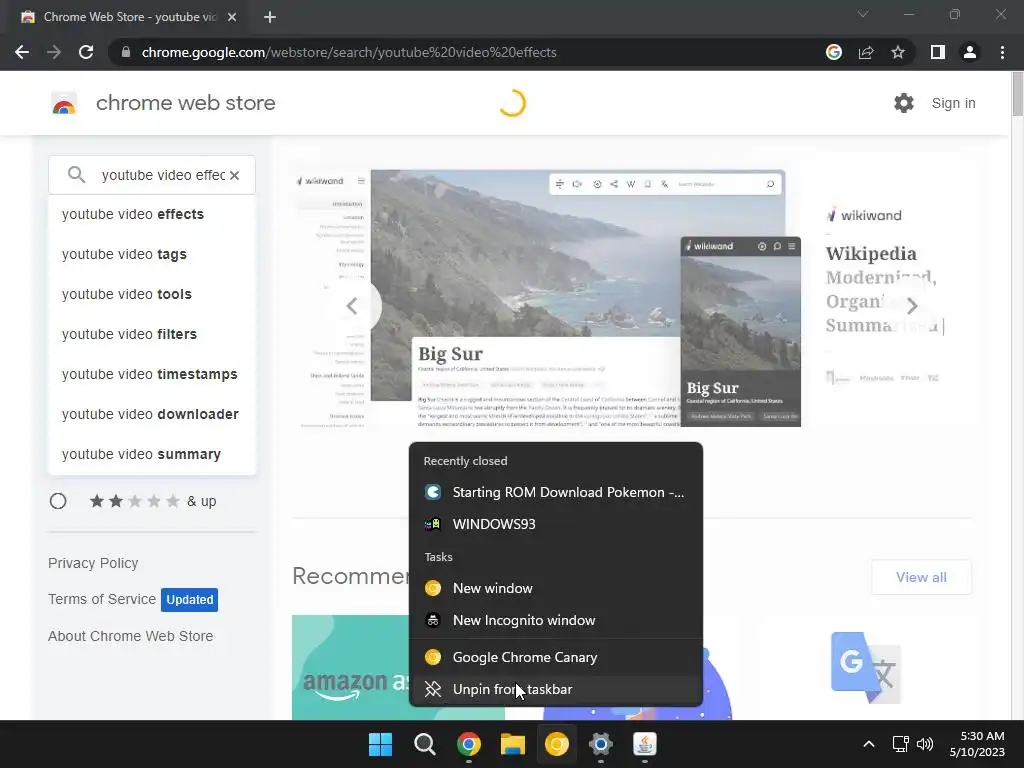Reopen Starting ROM Download Pokemon from jump list

pos(556,492)
